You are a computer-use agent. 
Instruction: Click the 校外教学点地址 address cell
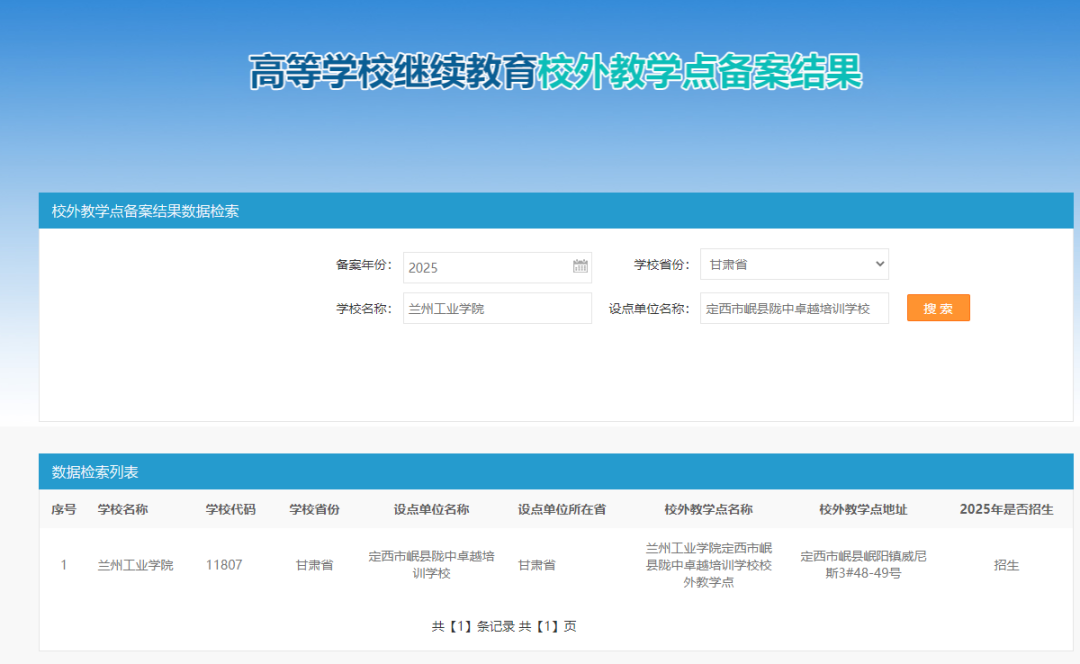864,564
